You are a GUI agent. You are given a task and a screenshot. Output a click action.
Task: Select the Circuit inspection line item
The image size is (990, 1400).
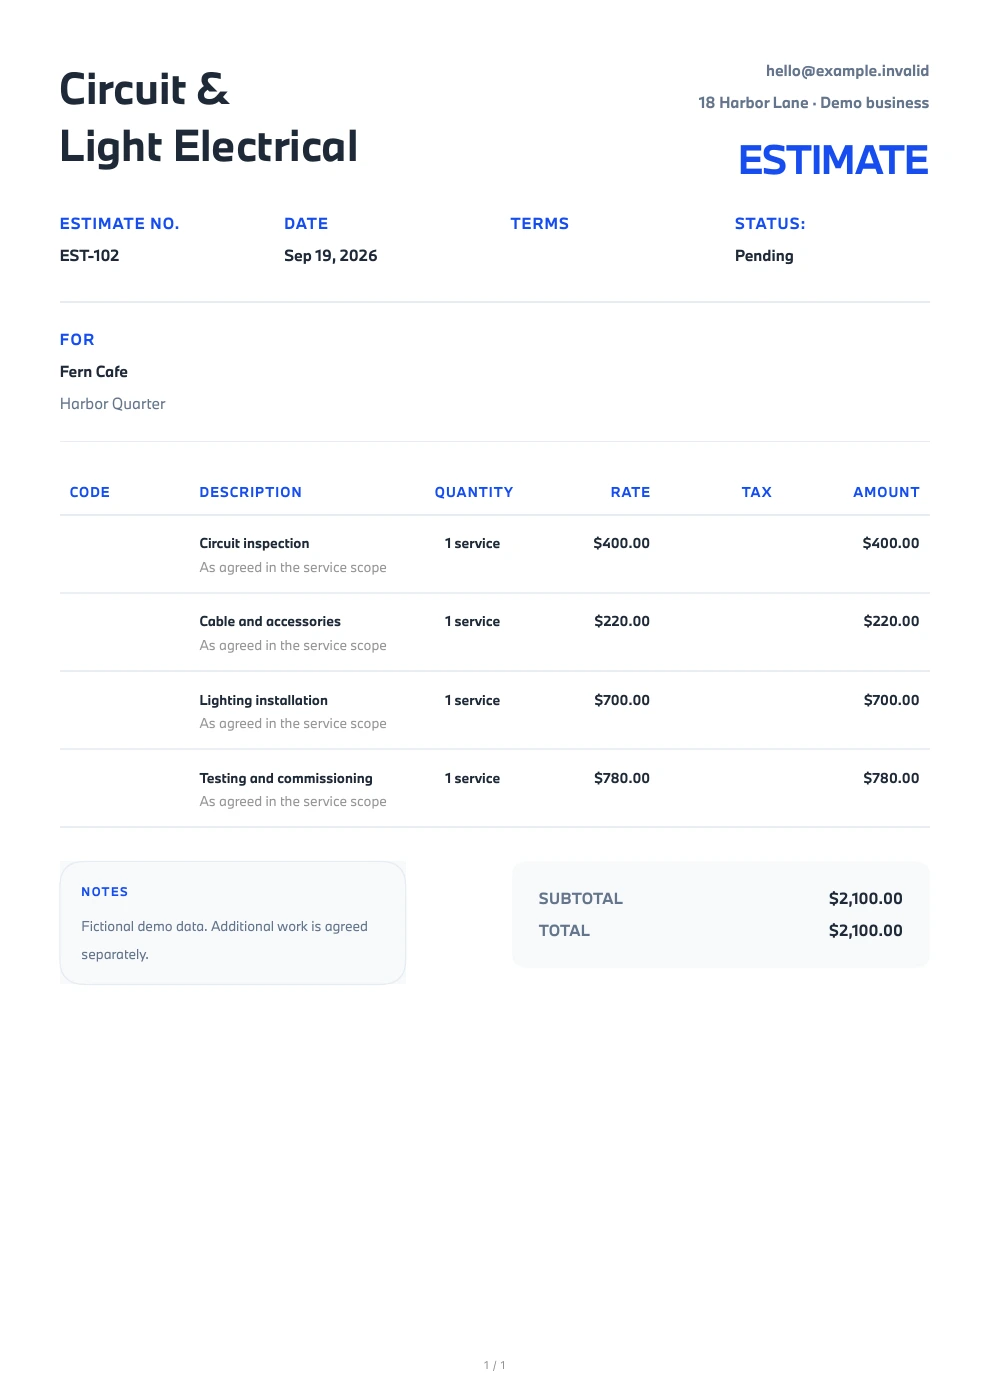point(255,543)
